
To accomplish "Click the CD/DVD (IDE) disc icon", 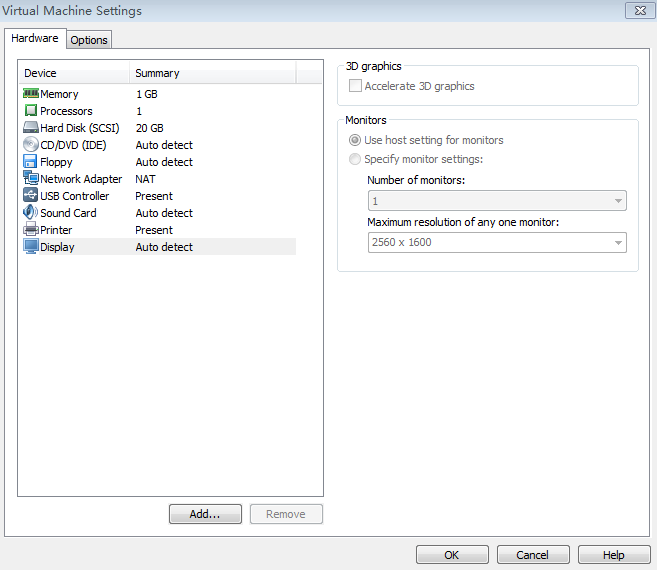I will (31, 144).
